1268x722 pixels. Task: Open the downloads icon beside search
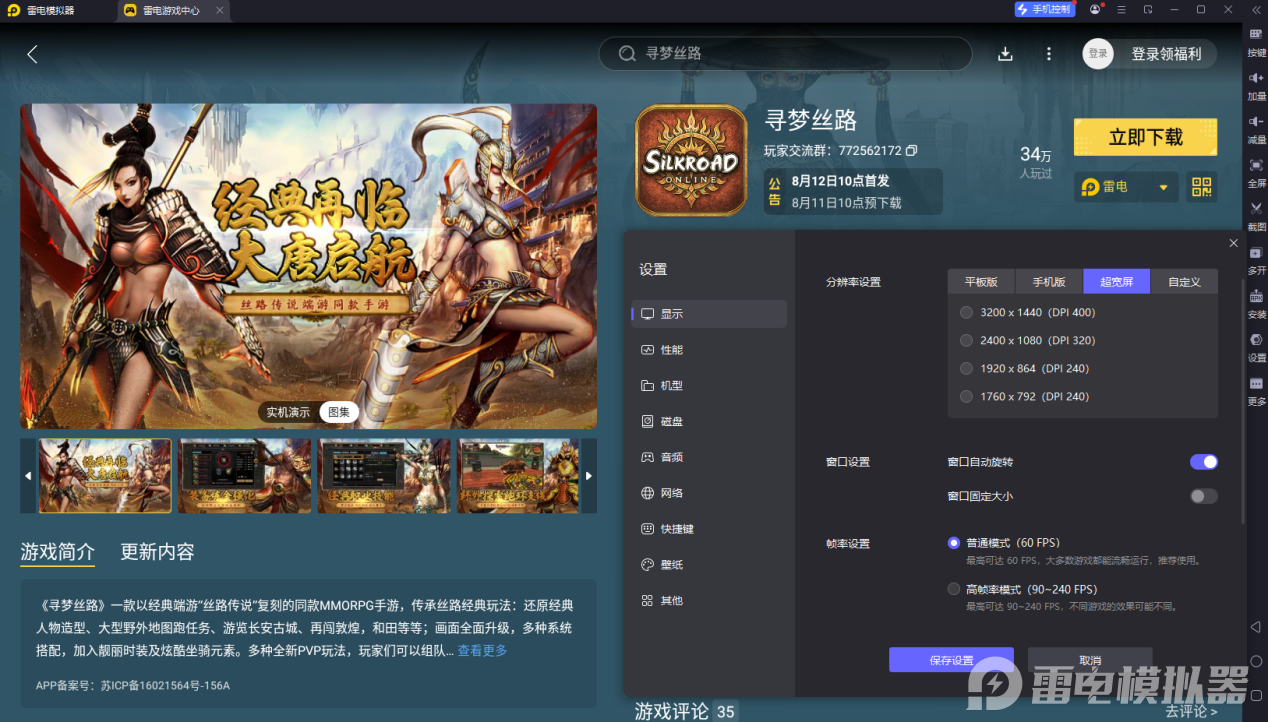coord(1005,54)
